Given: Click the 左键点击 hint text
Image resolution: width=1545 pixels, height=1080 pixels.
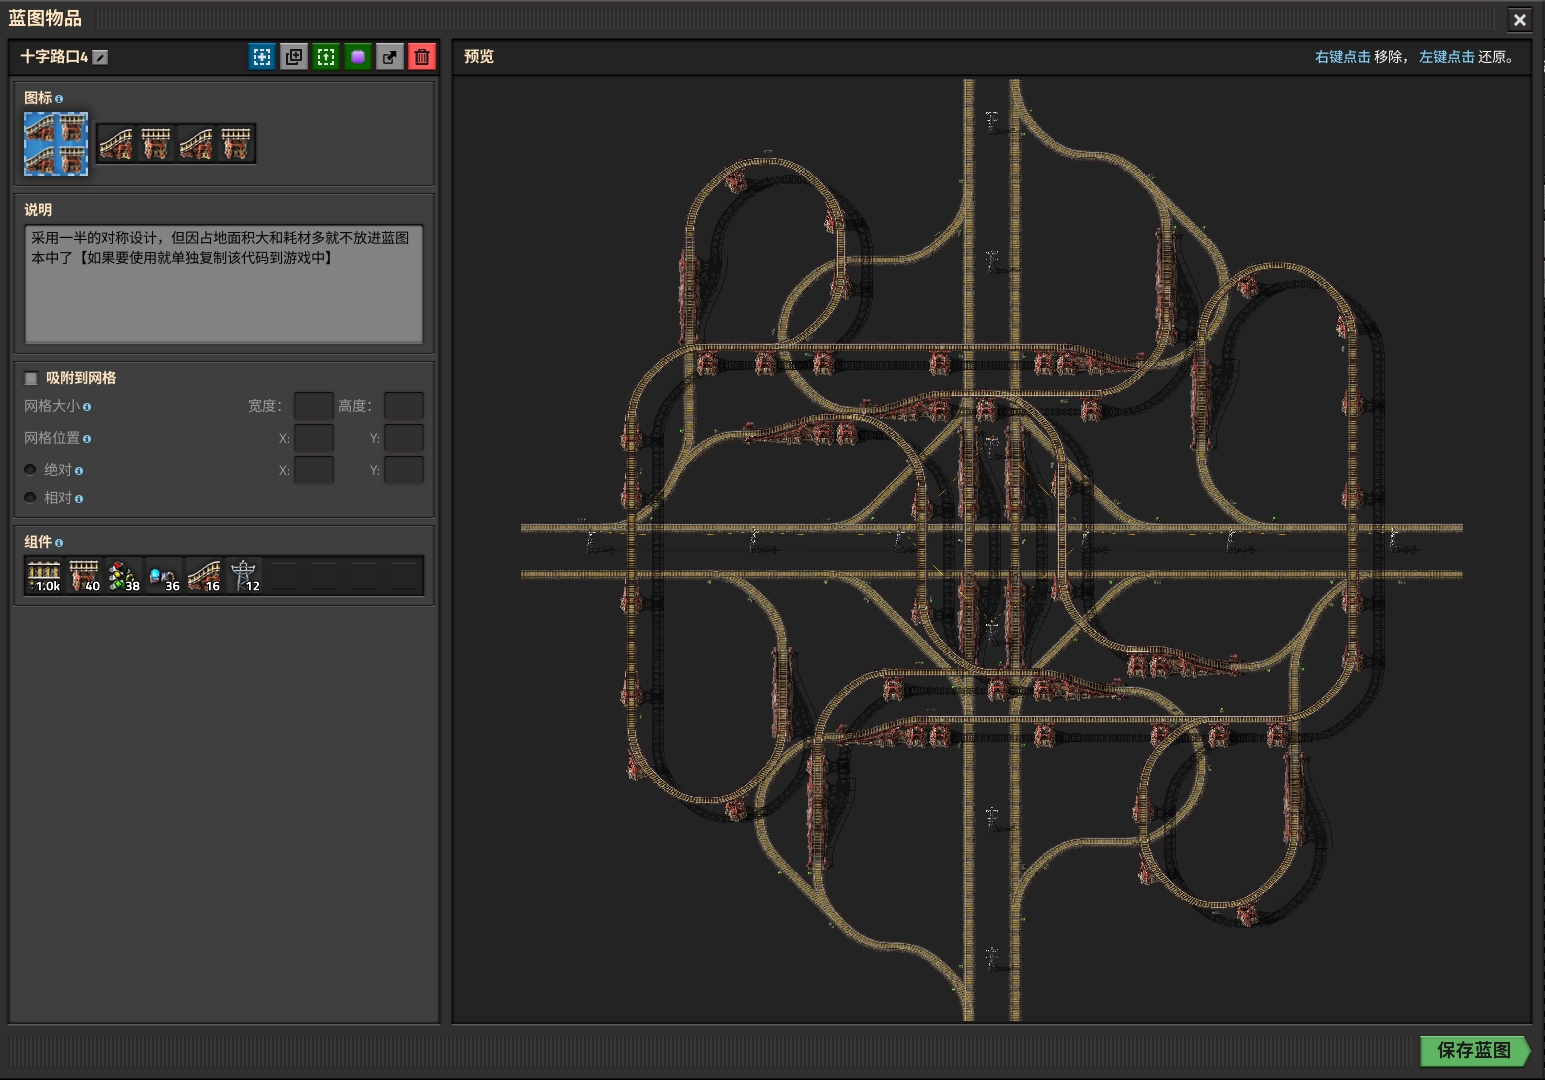Looking at the screenshot, I should [x=1446, y=57].
